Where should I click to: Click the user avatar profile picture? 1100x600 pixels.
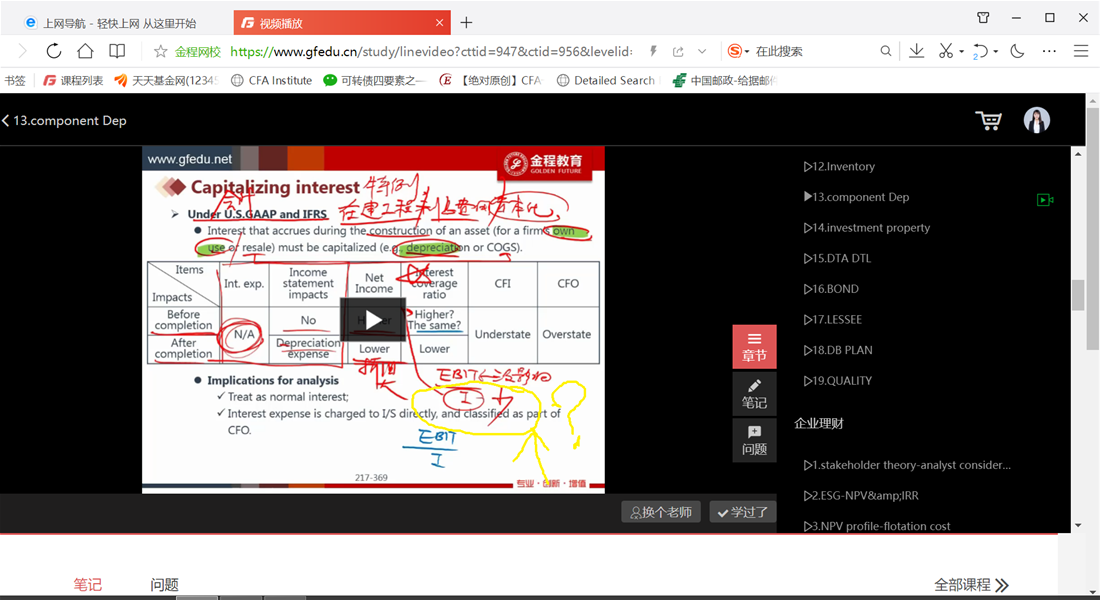(x=1037, y=120)
